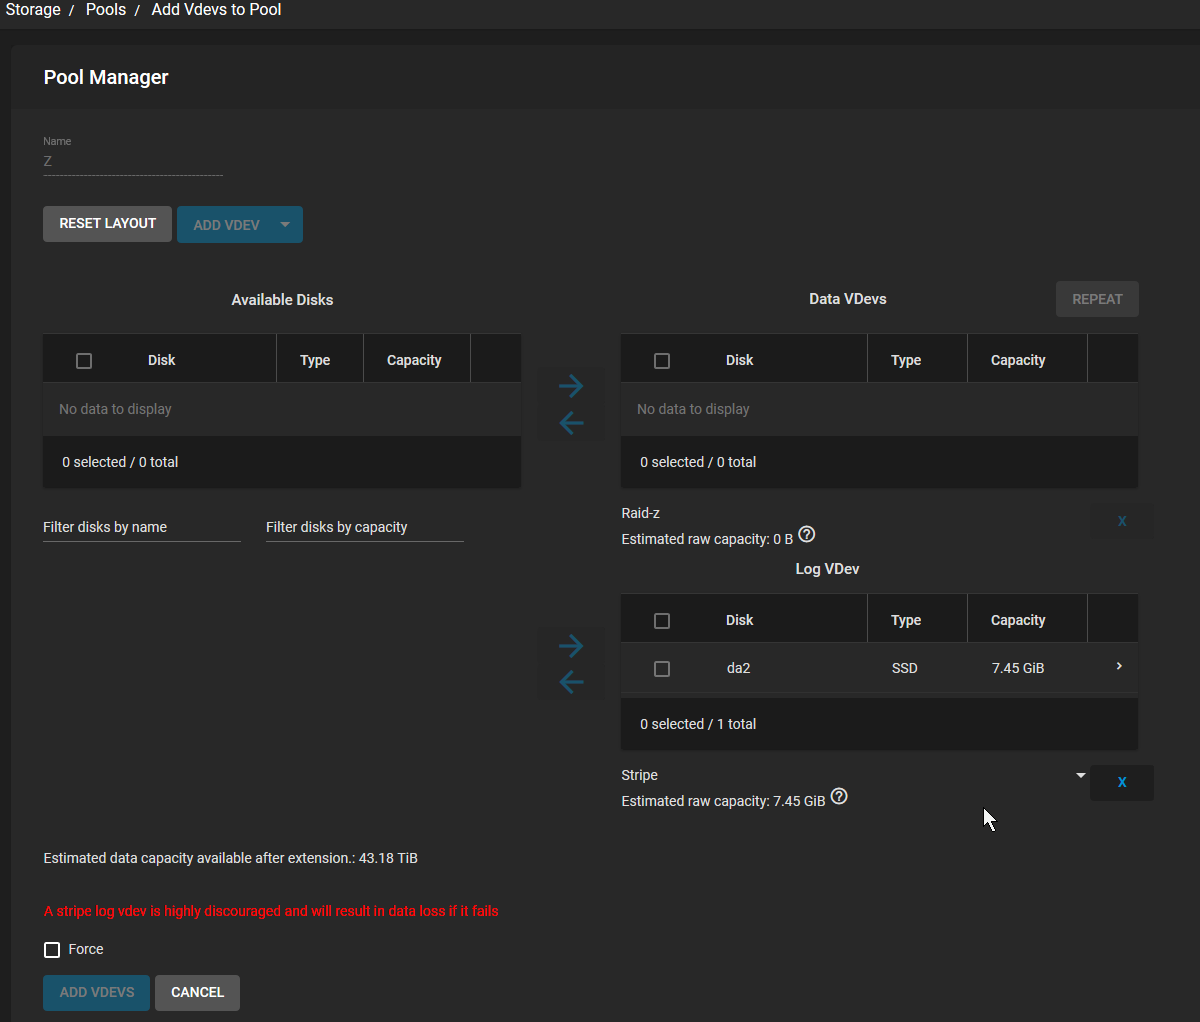The height and width of the screenshot is (1022, 1200).
Task: Sort Data VDevs by Disk column
Action: [739, 360]
